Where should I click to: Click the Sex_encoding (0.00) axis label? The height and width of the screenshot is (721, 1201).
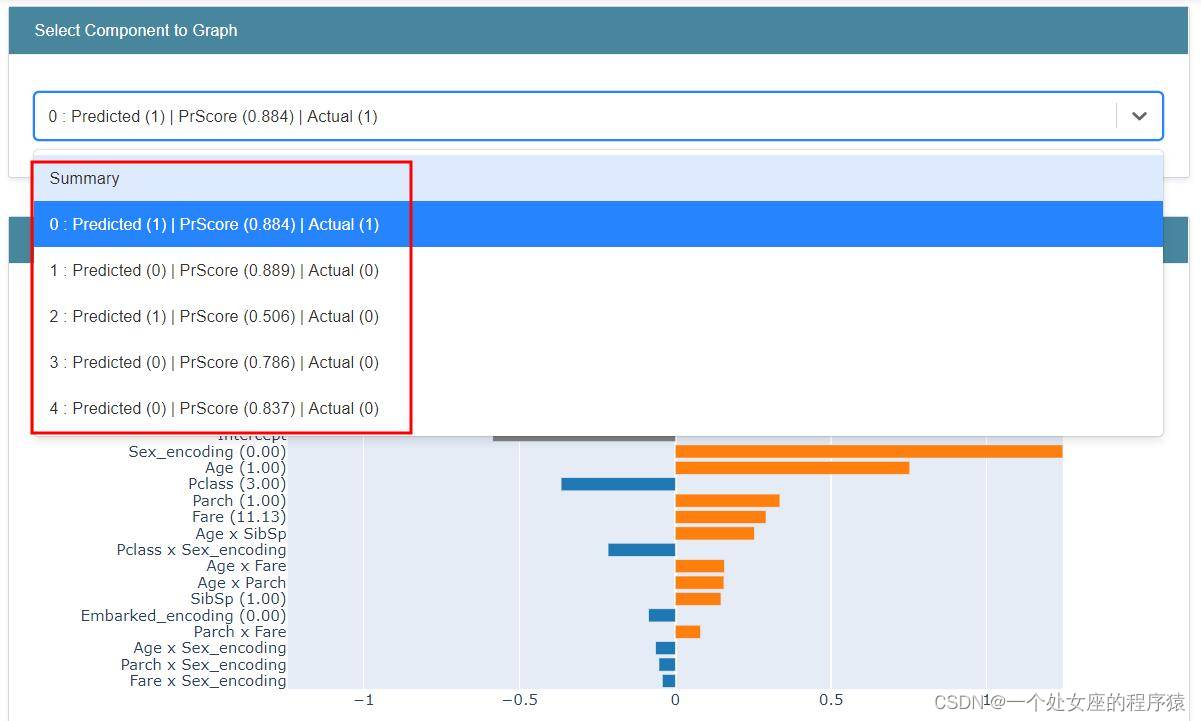click(x=207, y=452)
